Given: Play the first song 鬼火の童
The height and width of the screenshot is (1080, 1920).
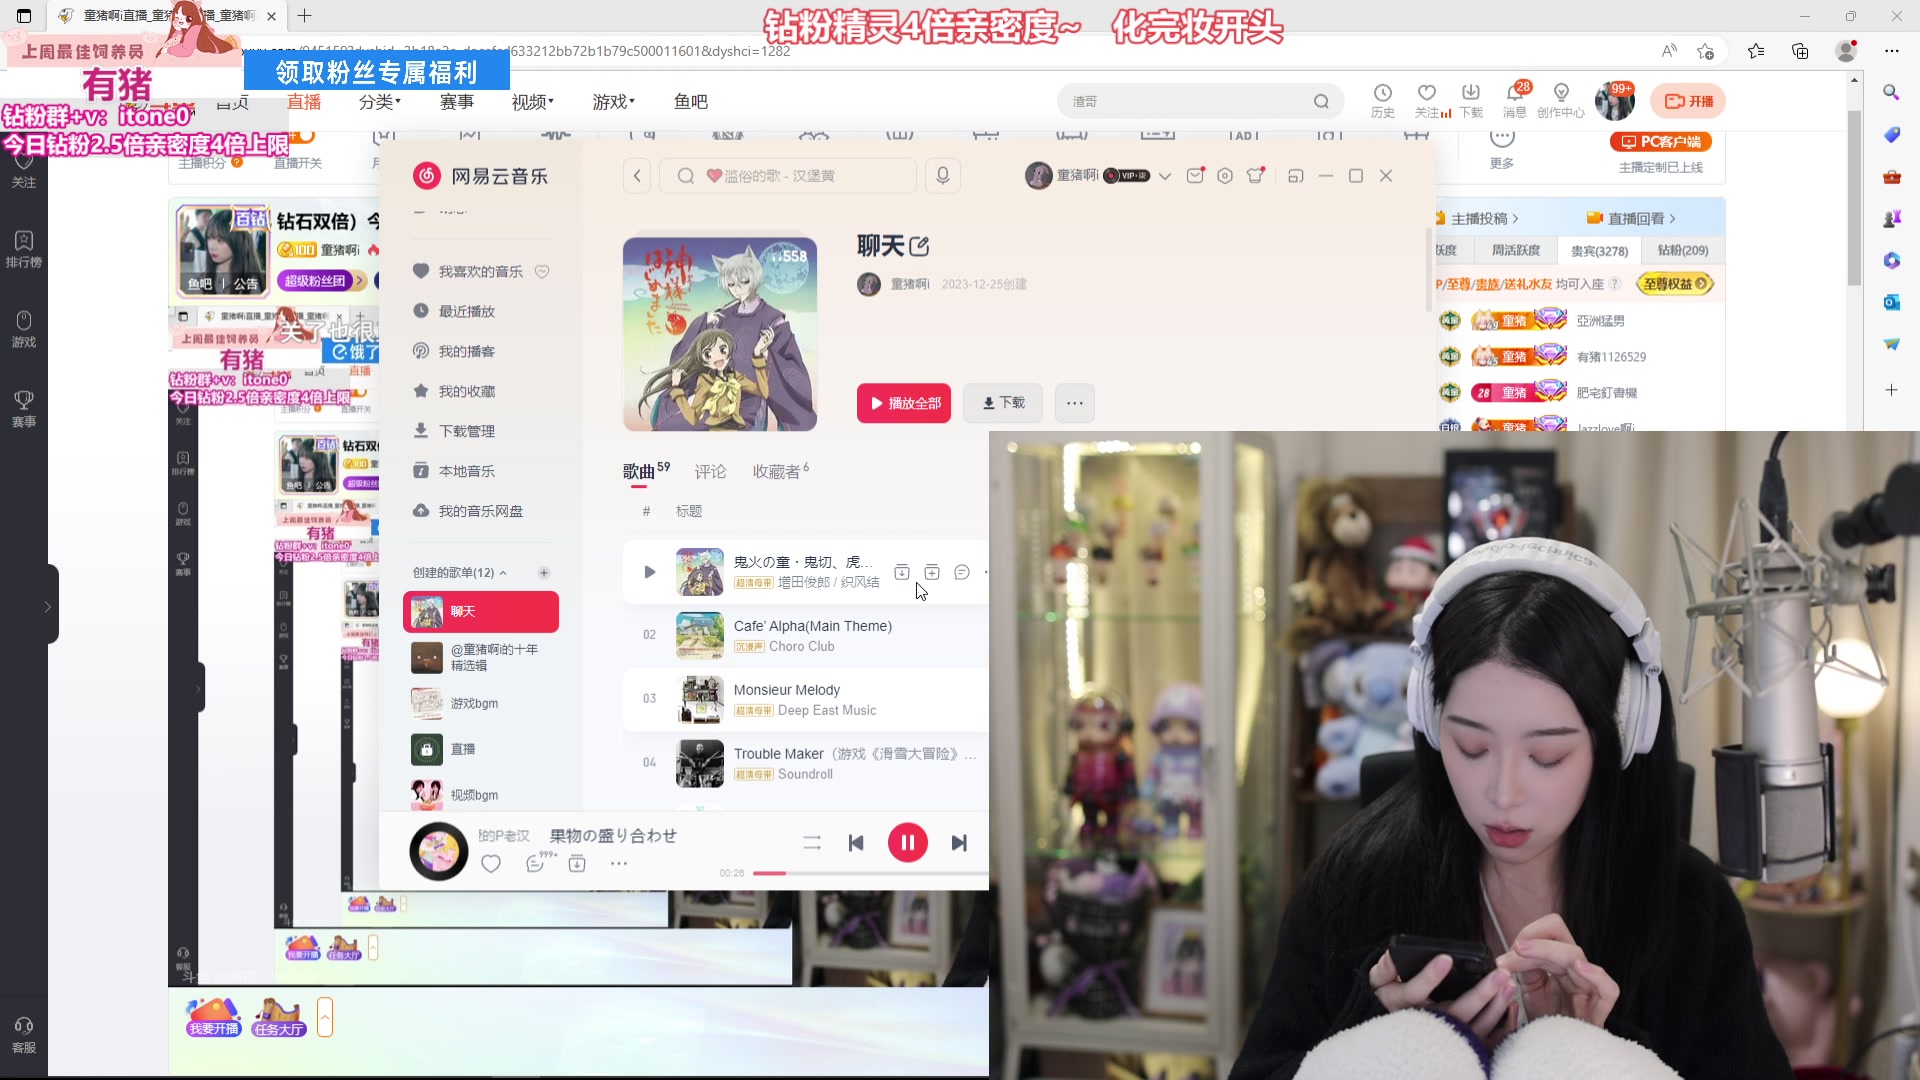Looking at the screenshot, I should [649, 572].
